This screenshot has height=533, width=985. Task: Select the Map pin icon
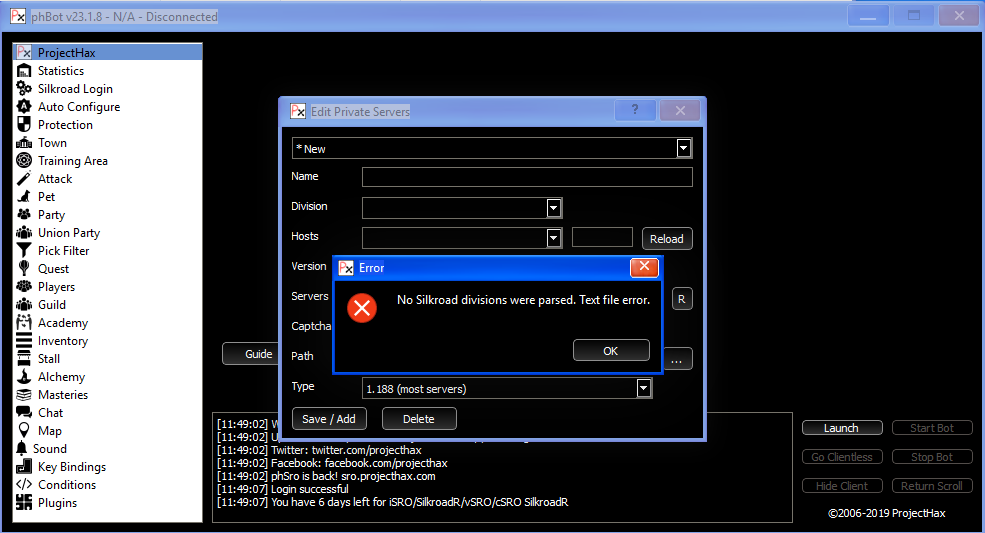[24, 431]
